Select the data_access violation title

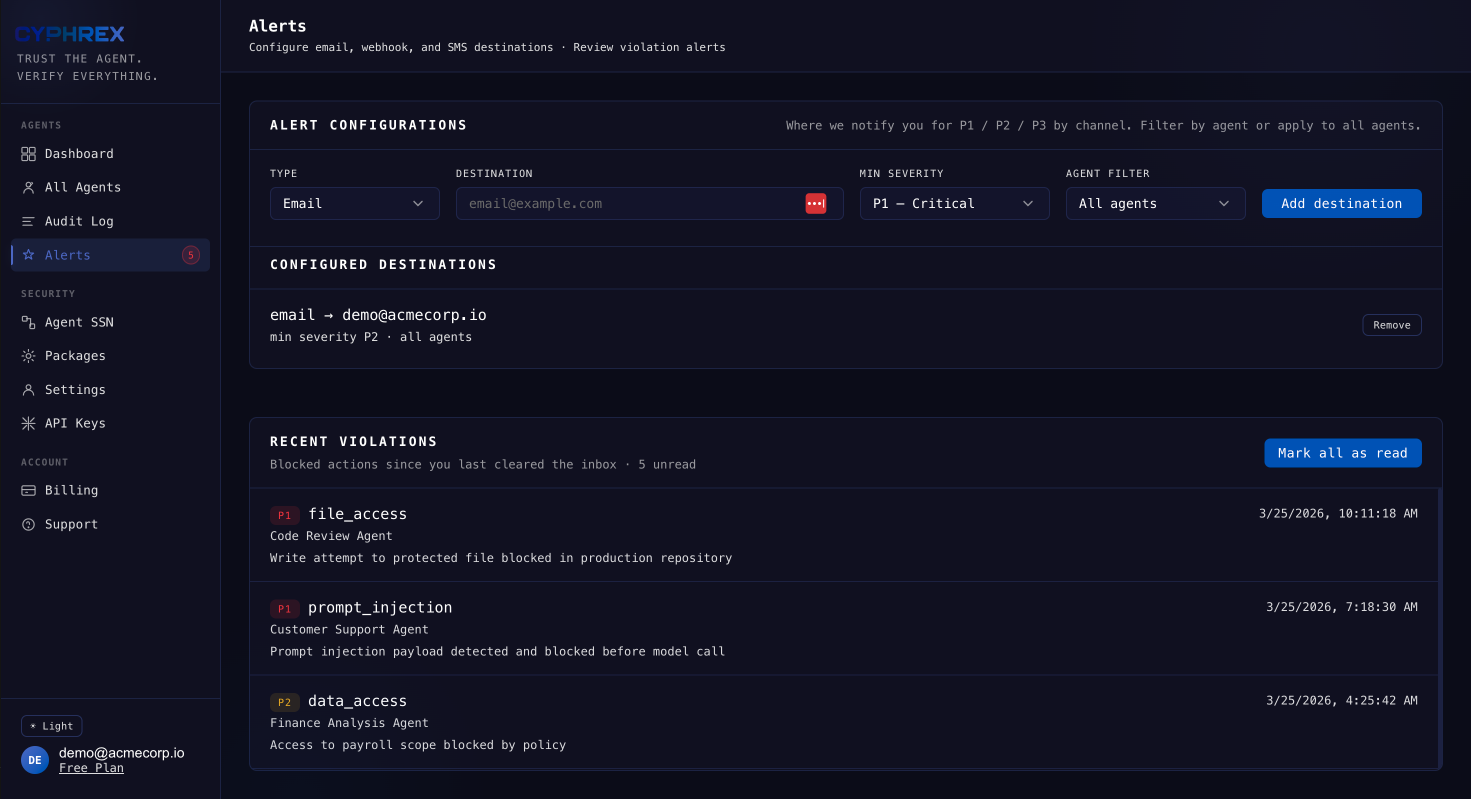tap(358, 701)
